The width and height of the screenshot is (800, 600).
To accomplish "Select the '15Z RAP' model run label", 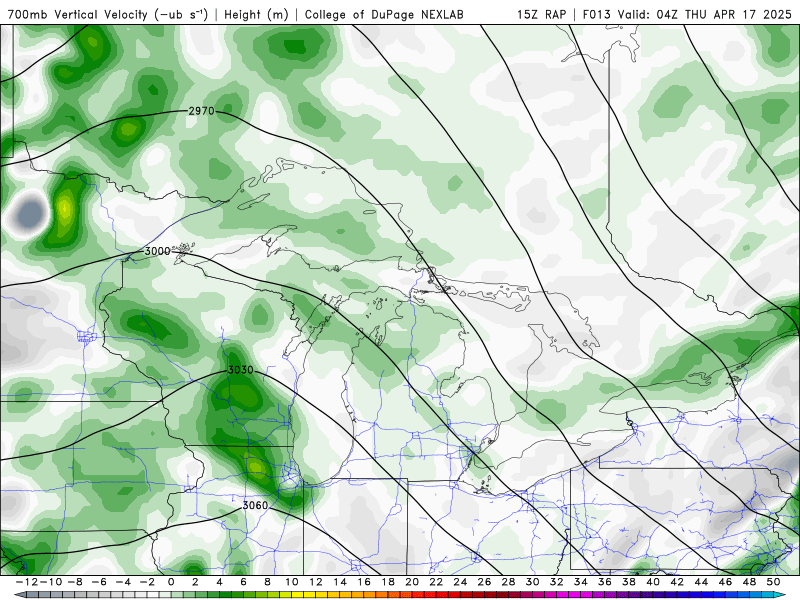I will tap(541, 14).
